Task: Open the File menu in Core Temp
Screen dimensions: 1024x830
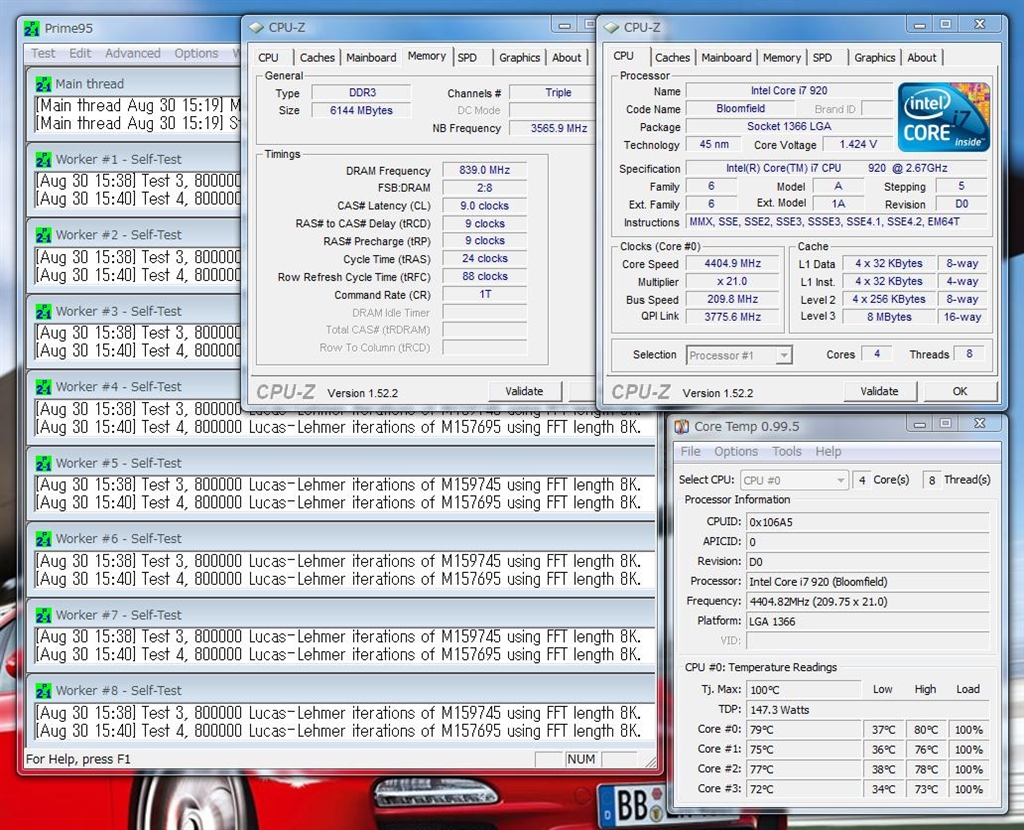Action: point(690,452)
